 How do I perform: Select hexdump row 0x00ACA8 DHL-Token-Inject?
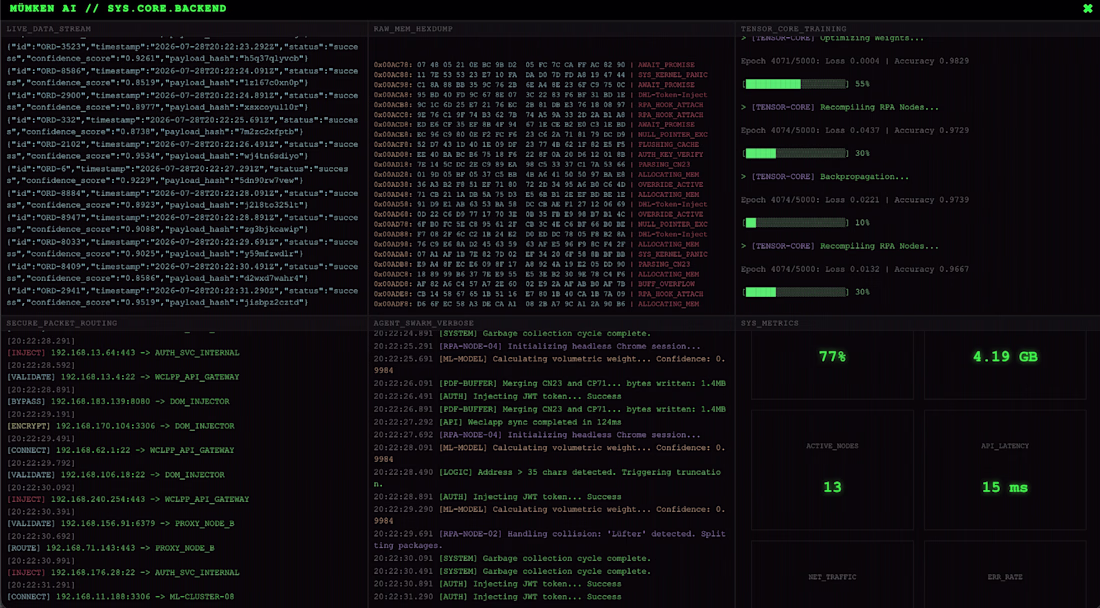(540, 95)
